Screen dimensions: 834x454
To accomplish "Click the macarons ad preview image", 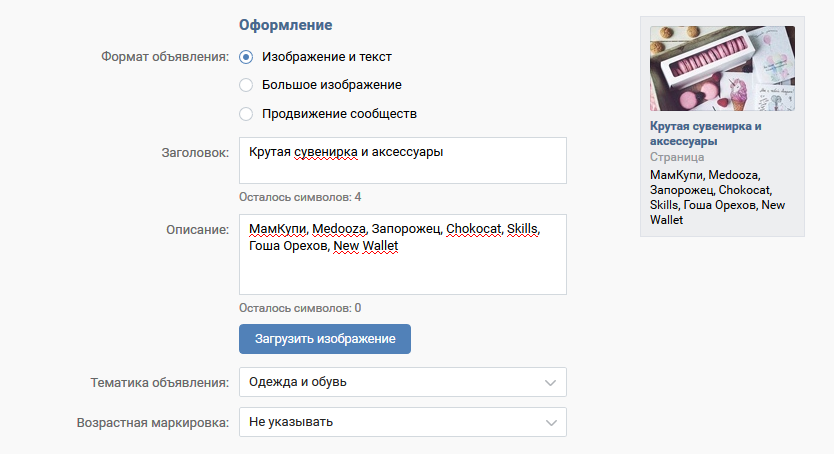I will coord(722,68).
